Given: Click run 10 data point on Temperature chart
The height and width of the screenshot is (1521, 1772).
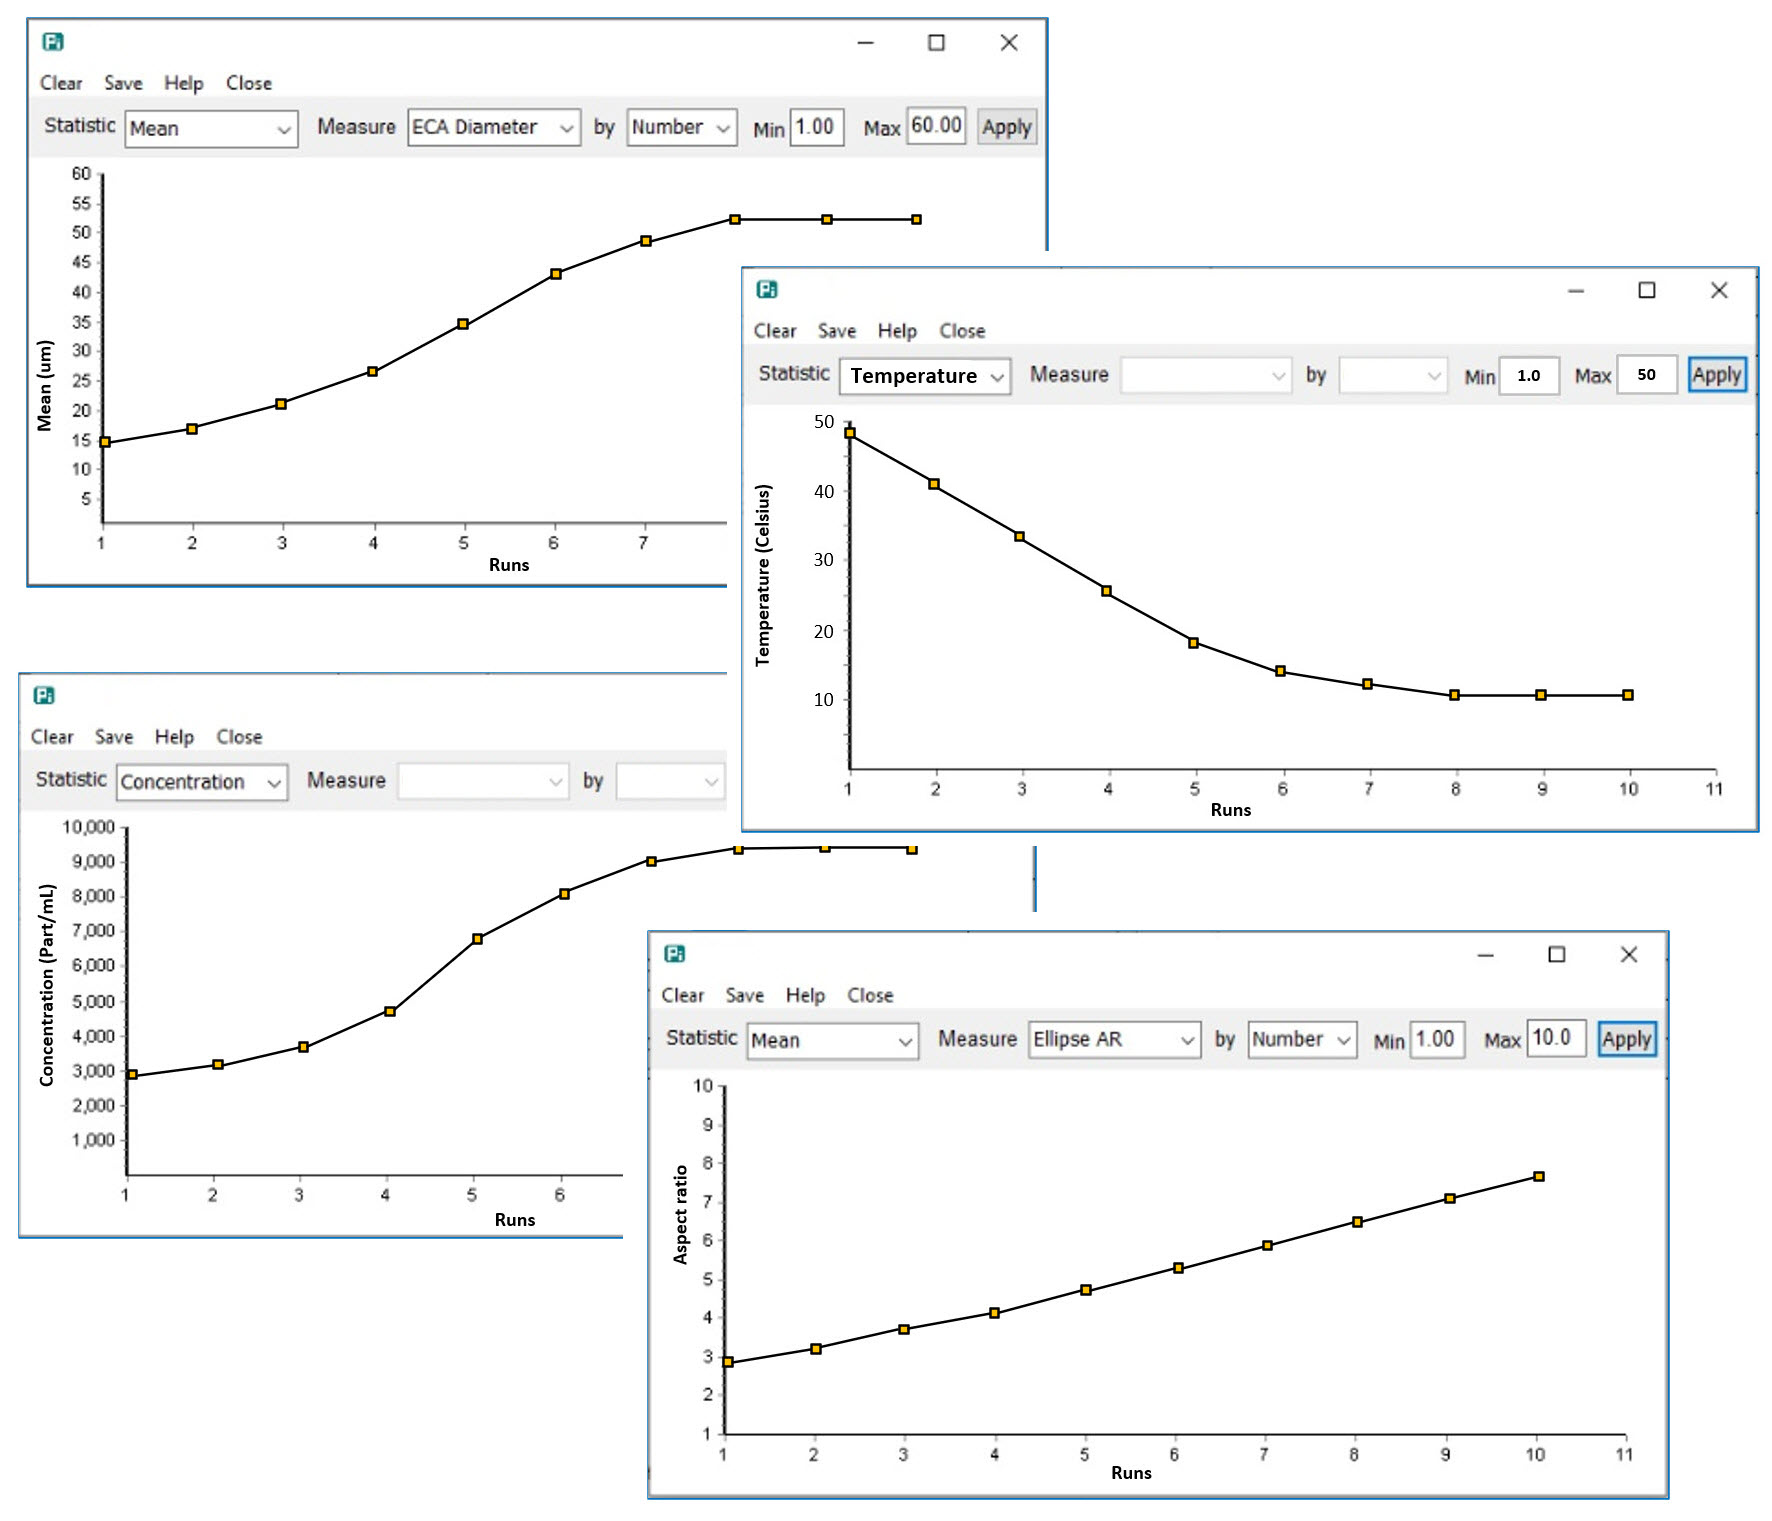Looking at the screenshot, I should pyautogui.click(x=1628, y=695).
